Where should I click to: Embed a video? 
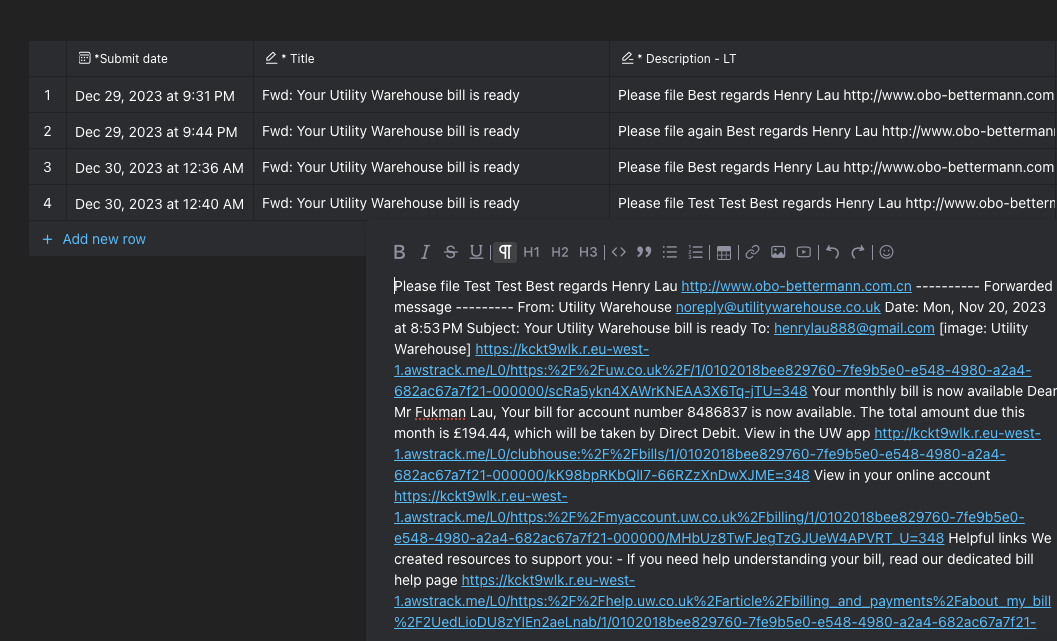click(804, 252)
